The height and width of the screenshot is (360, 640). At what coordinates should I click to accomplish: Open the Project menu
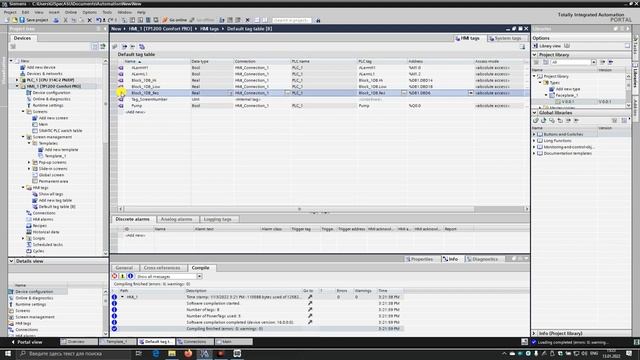tap(10, 12)
